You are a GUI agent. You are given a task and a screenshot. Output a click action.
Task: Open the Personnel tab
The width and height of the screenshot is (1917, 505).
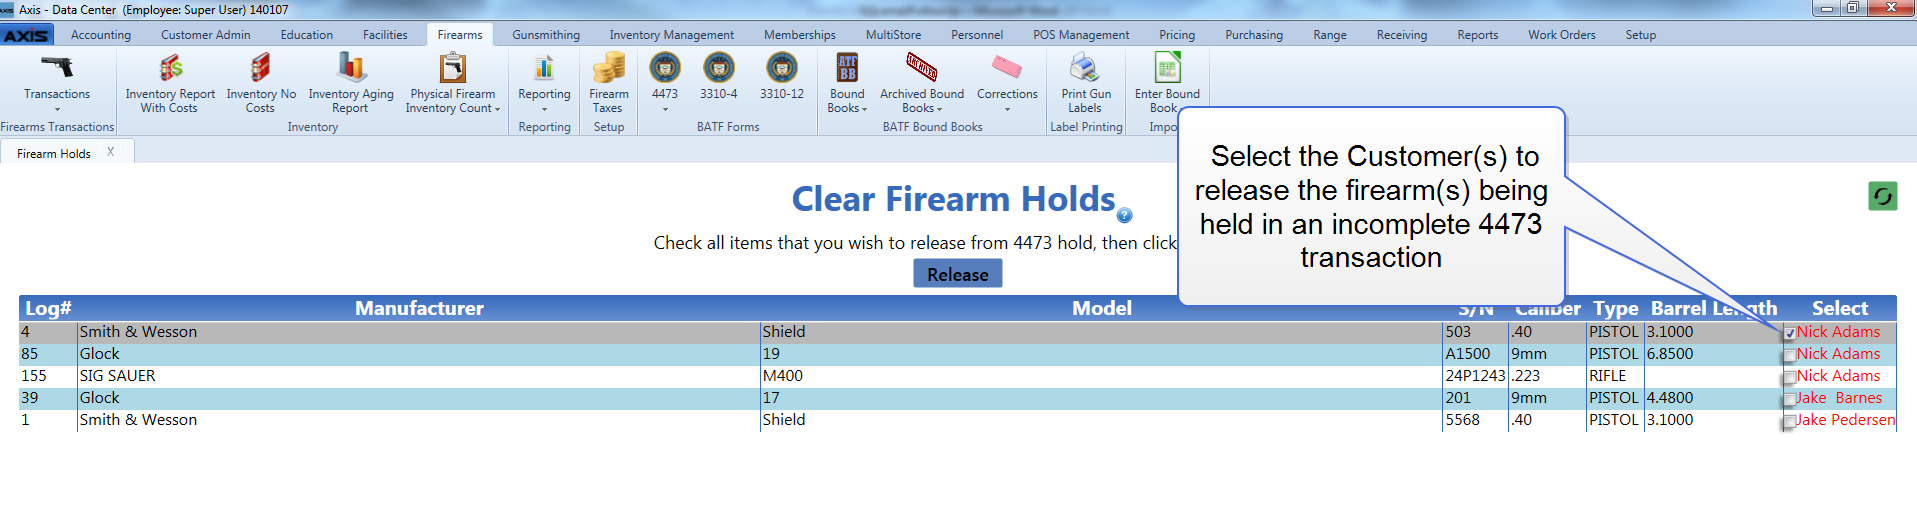click(x=977, y=35)
